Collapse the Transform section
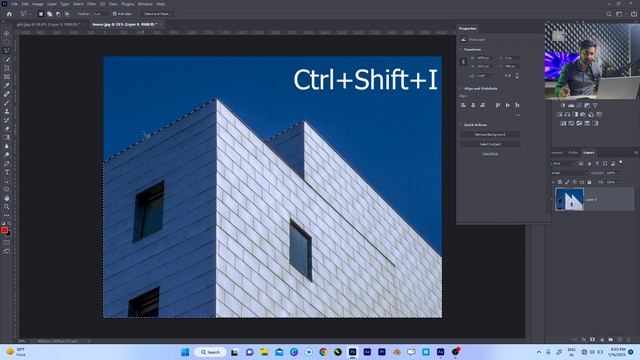The height and width of the screenshot is (360, 640). click(x=460, y=49)
